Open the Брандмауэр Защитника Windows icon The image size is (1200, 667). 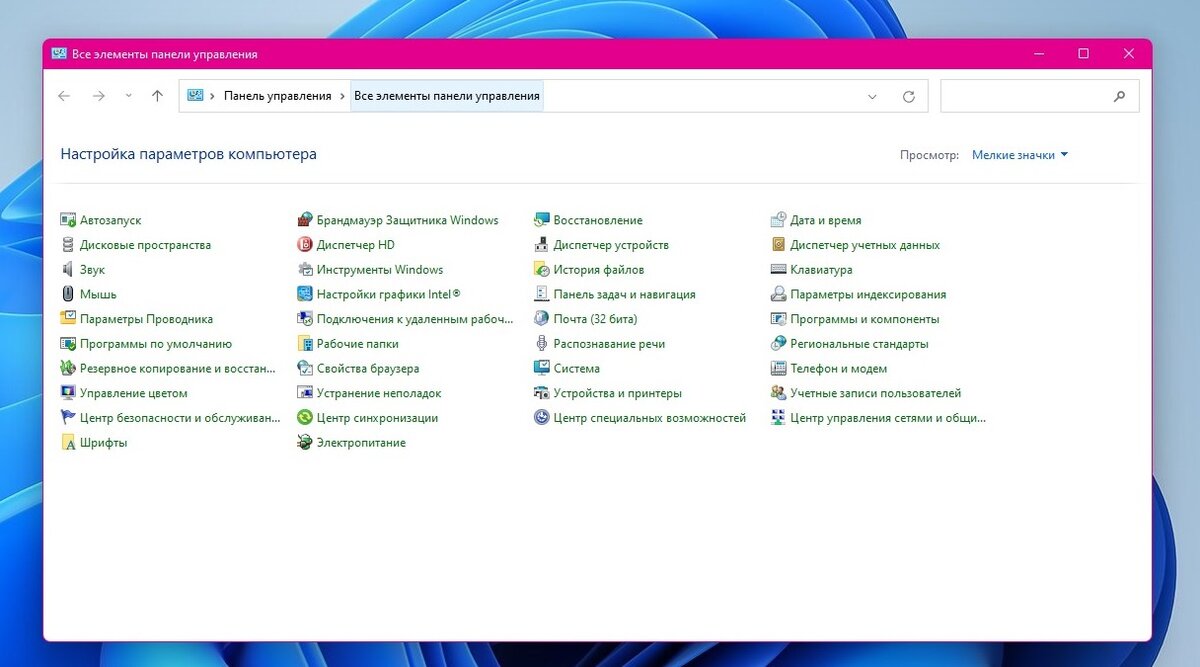(305, 220)
